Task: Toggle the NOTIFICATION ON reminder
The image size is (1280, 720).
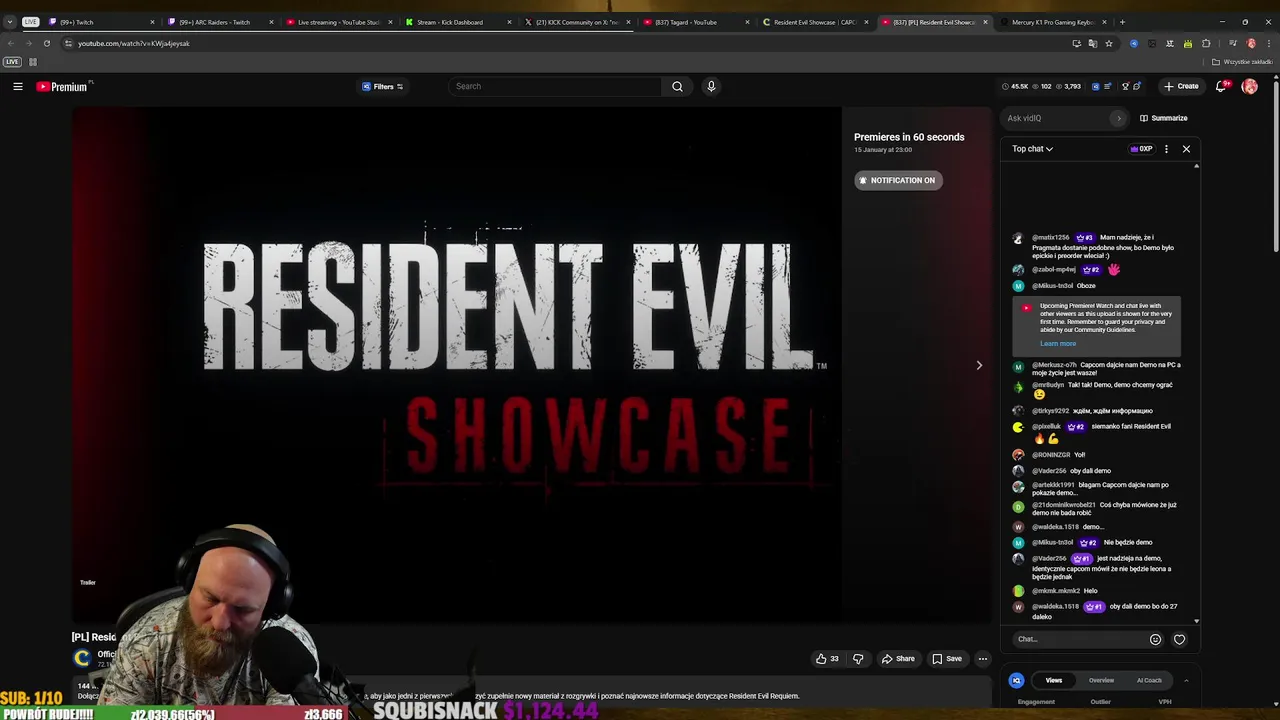Action: 896,180
